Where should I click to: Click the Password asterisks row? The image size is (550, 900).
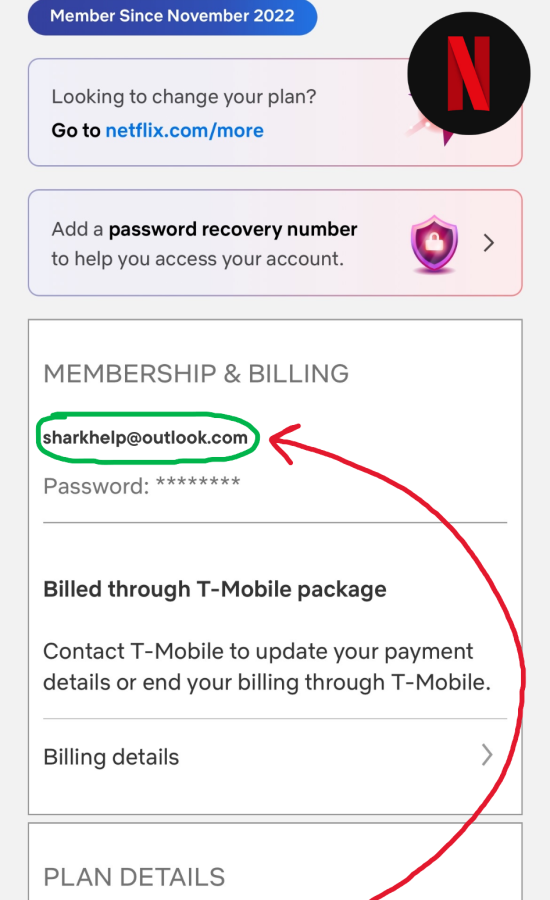point(142,486)
